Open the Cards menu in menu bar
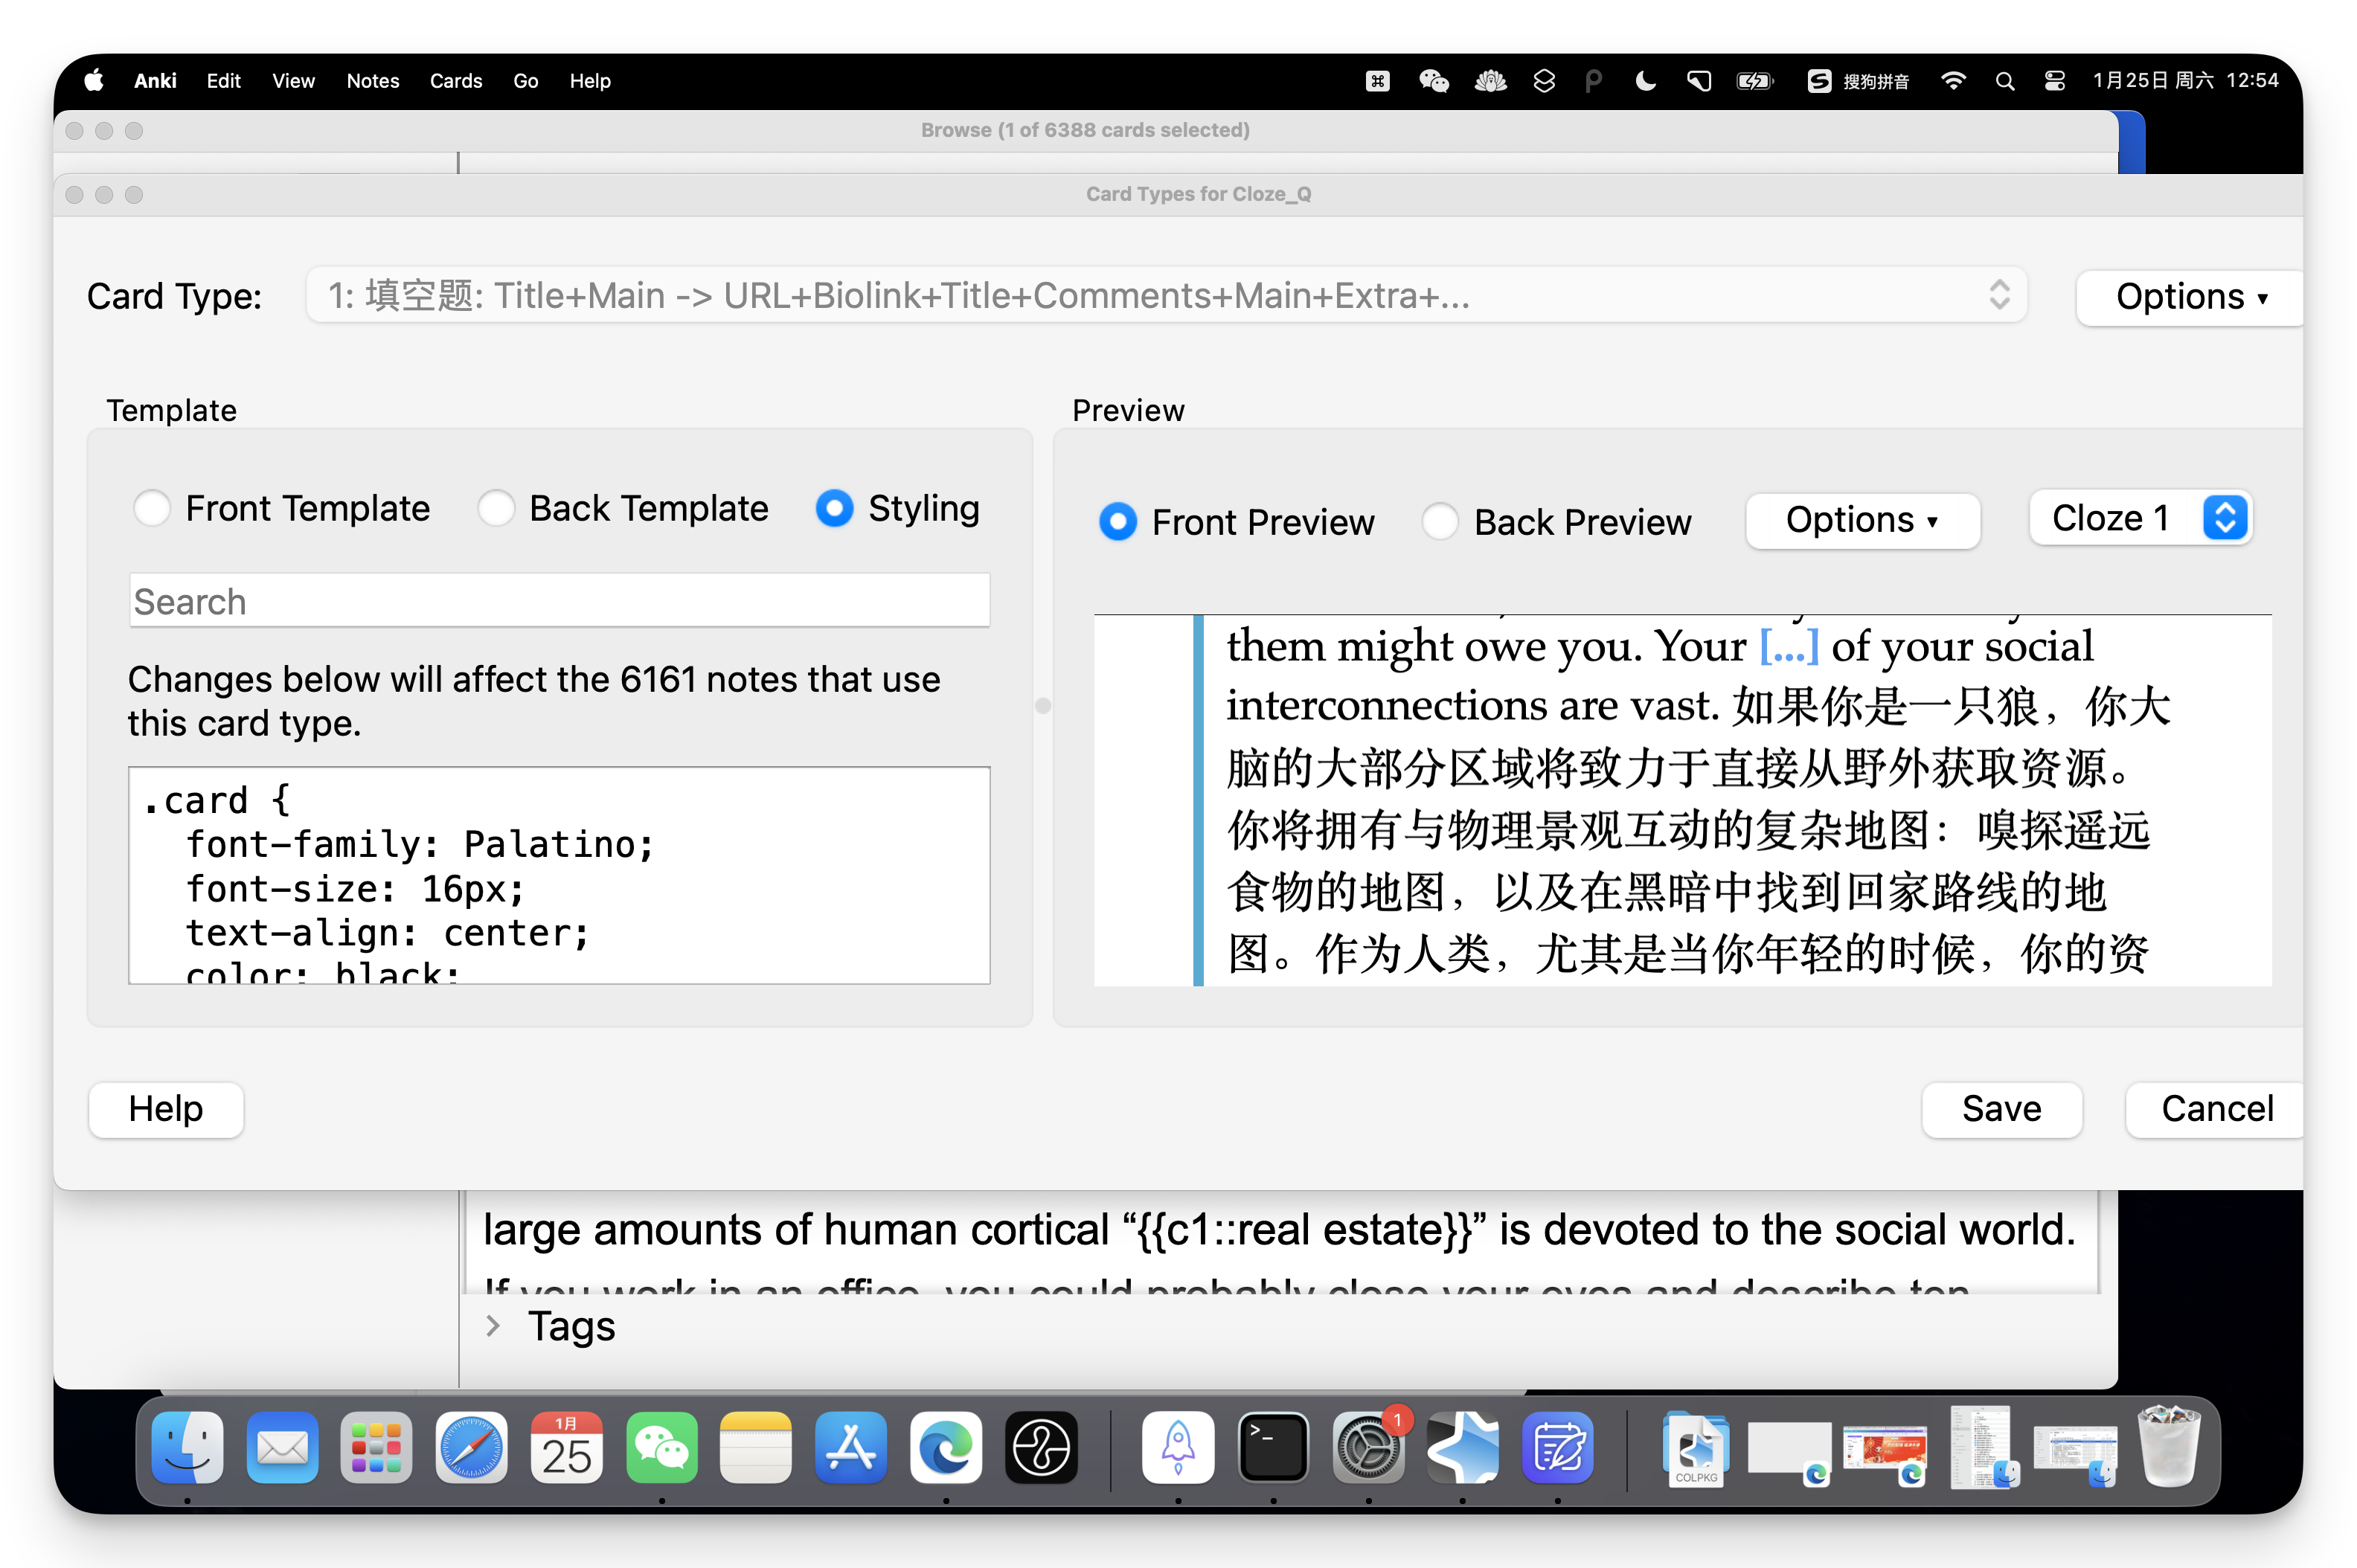The width and height of the screenshot is (2357, 1568). pyautogui.click(x=455, y=81)
